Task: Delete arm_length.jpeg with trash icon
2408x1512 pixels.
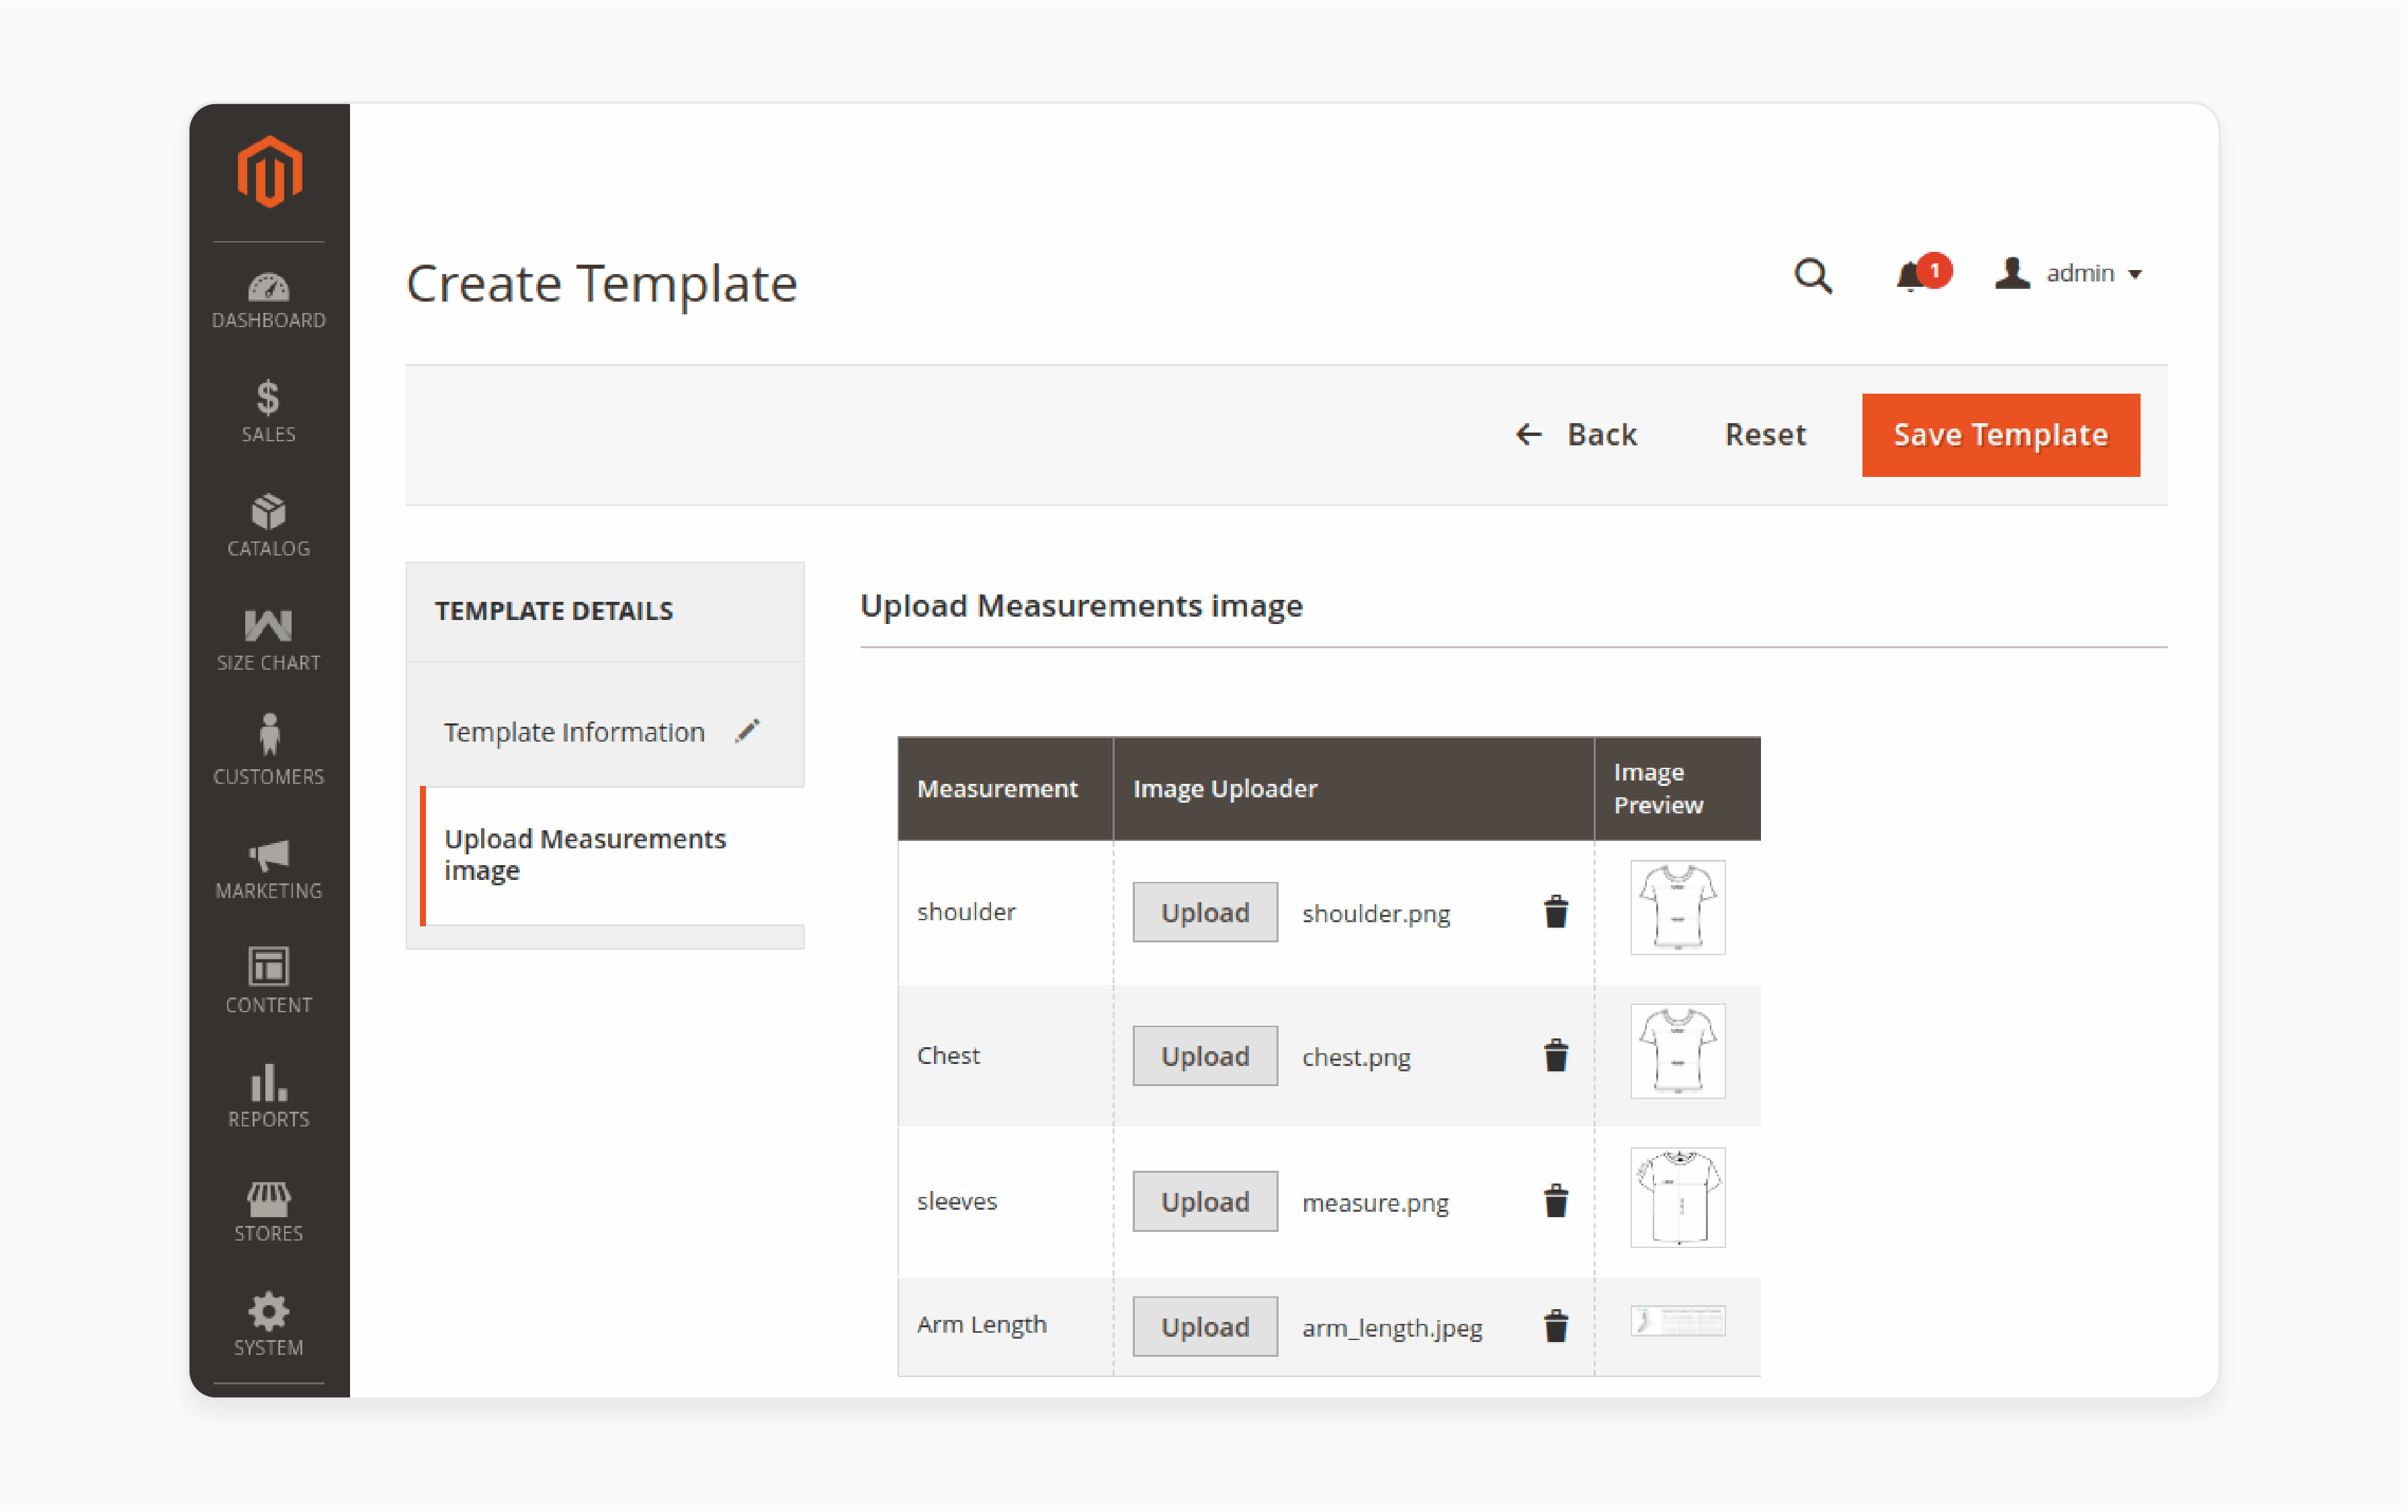Action: pyautogui.click(x=1556, y=1326)
